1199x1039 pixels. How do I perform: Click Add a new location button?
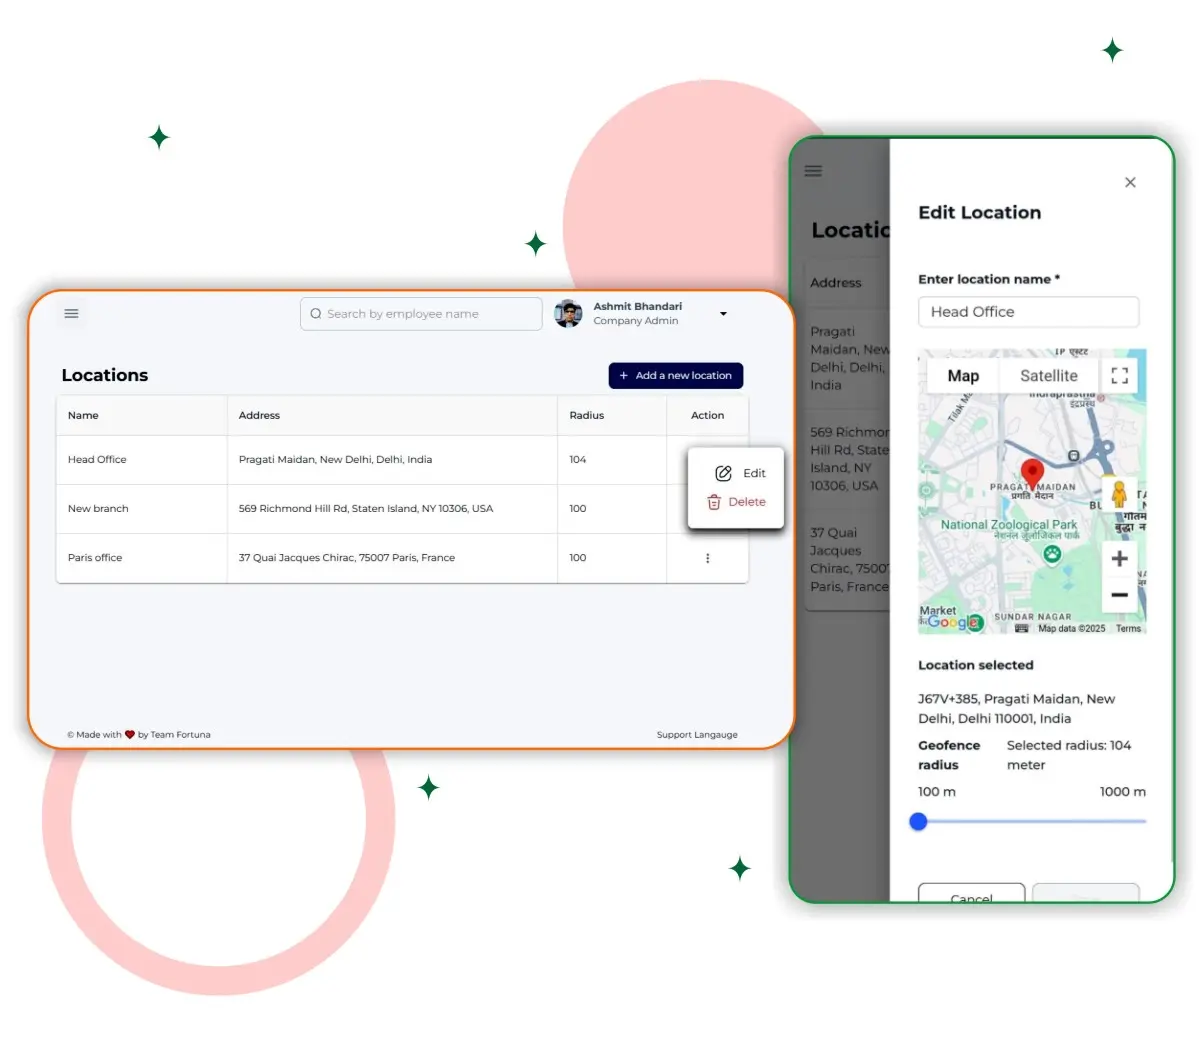(x=676, y=376)
